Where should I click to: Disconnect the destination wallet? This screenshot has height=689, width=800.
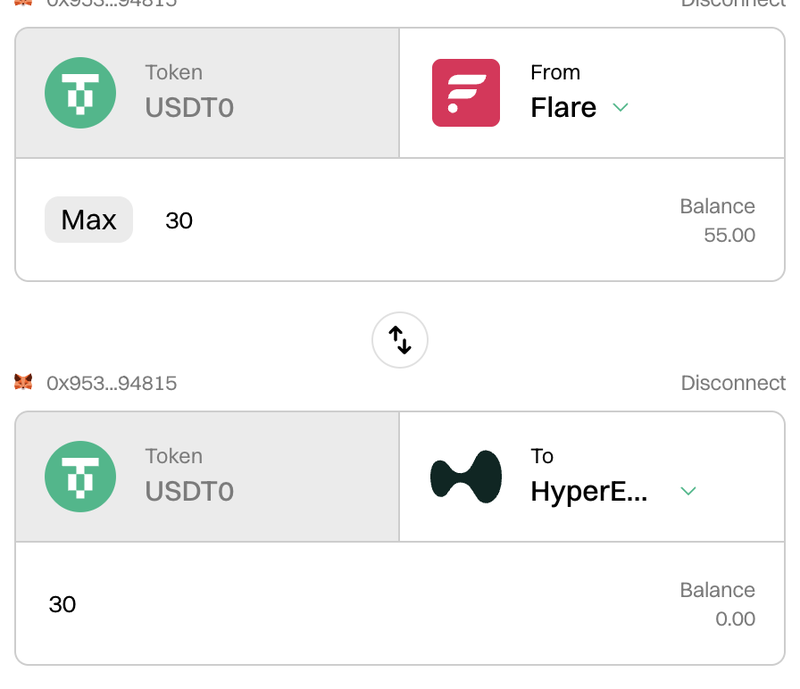coord(733,383)
